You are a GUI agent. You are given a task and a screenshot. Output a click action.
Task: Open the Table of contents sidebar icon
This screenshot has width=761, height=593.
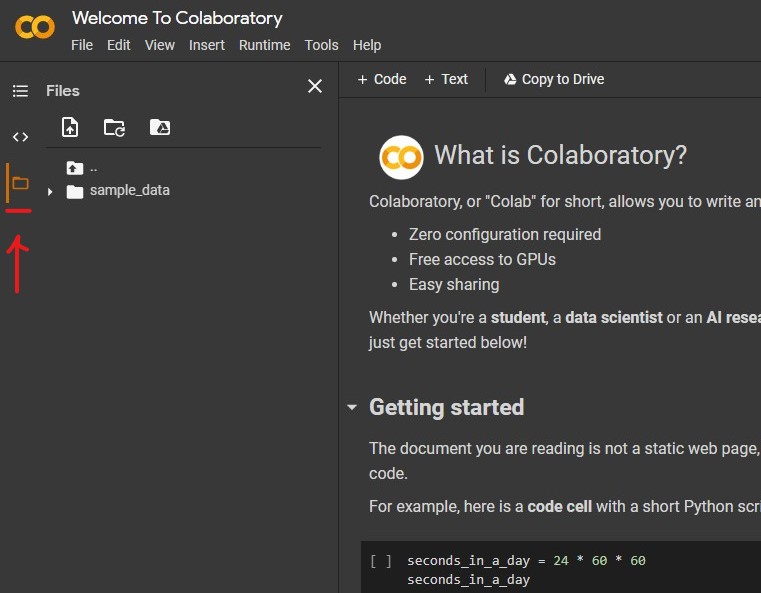(20, 91)
